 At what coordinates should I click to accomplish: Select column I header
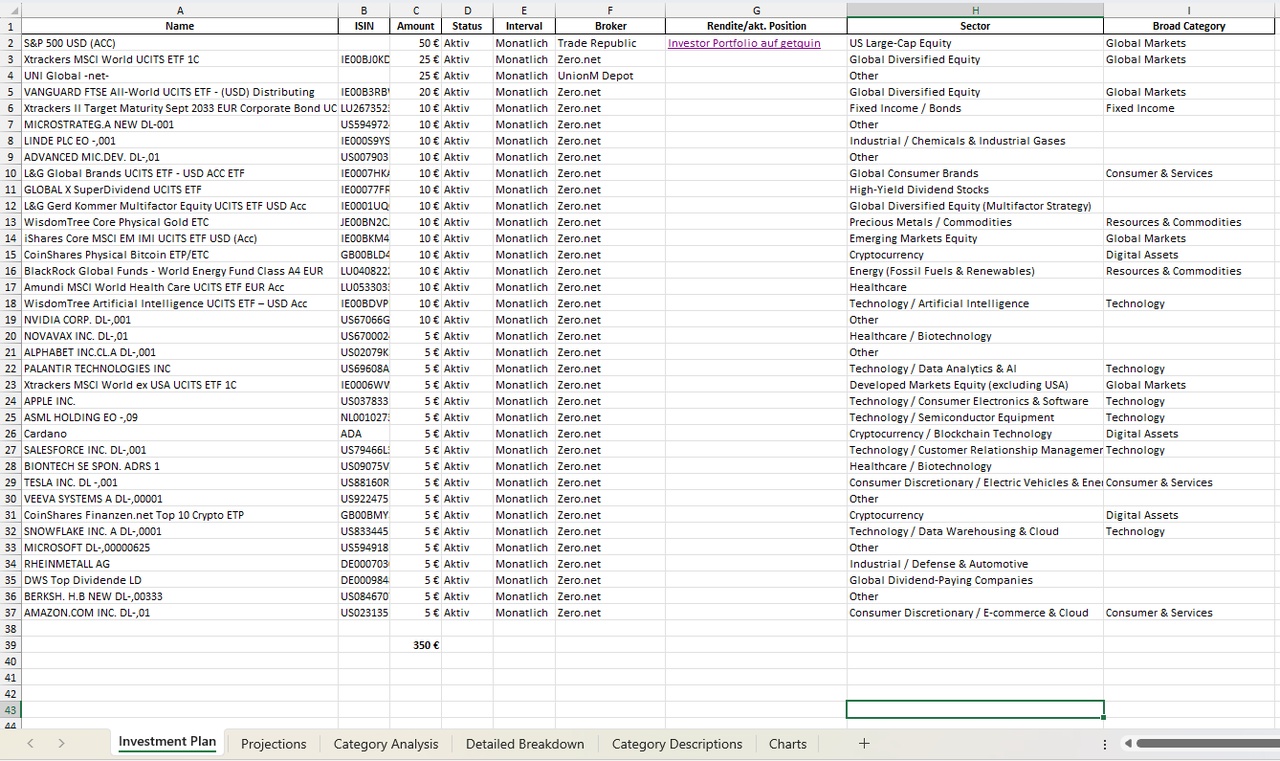click(x=1189, y=10)
